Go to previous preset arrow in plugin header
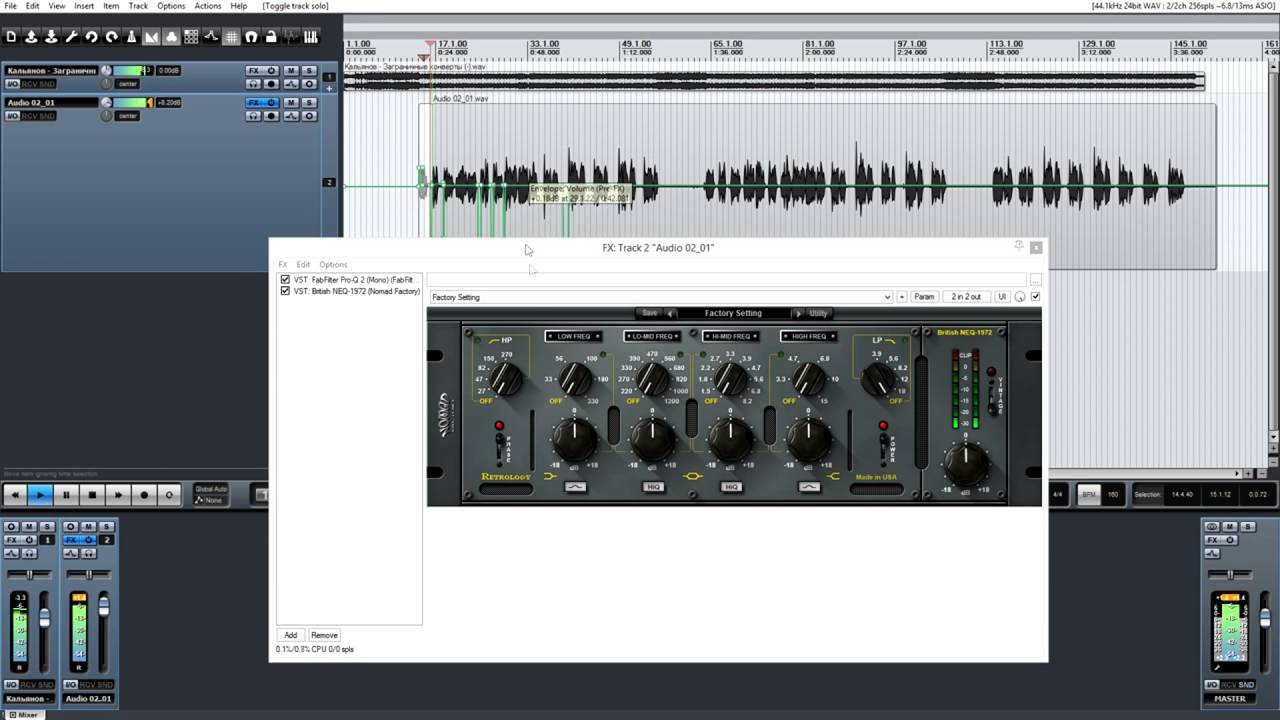The width and height of the screenshot is (1280, 720). (x=671, y=313)
